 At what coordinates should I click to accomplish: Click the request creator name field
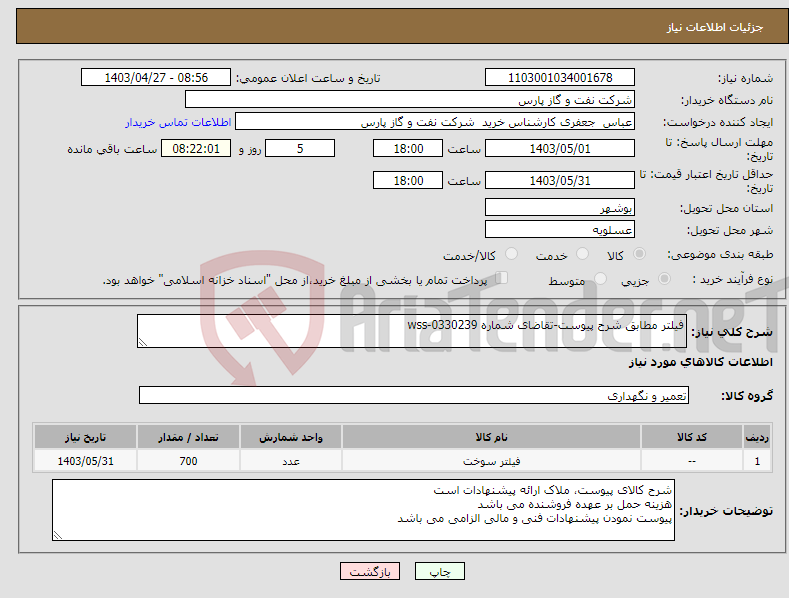pos(435,122)
